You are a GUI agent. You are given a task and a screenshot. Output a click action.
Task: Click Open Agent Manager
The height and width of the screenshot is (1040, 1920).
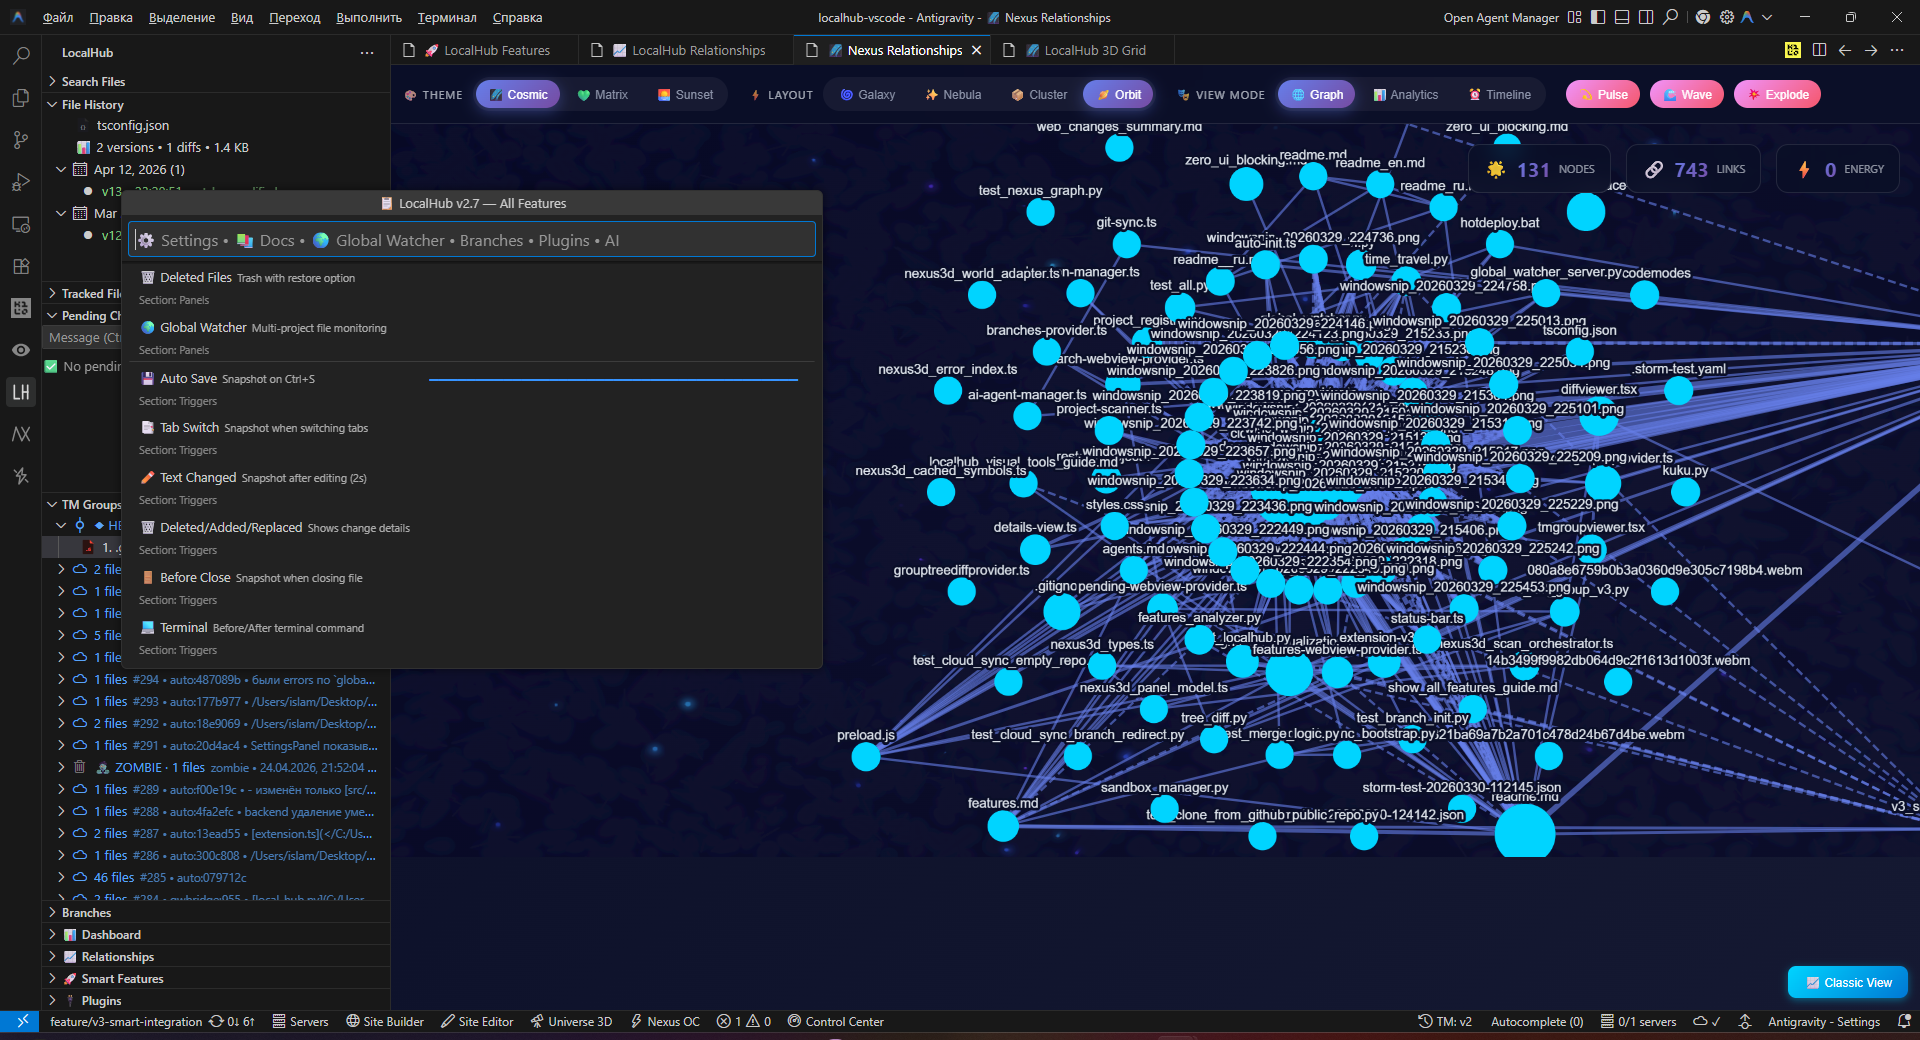coord(1500,17)
